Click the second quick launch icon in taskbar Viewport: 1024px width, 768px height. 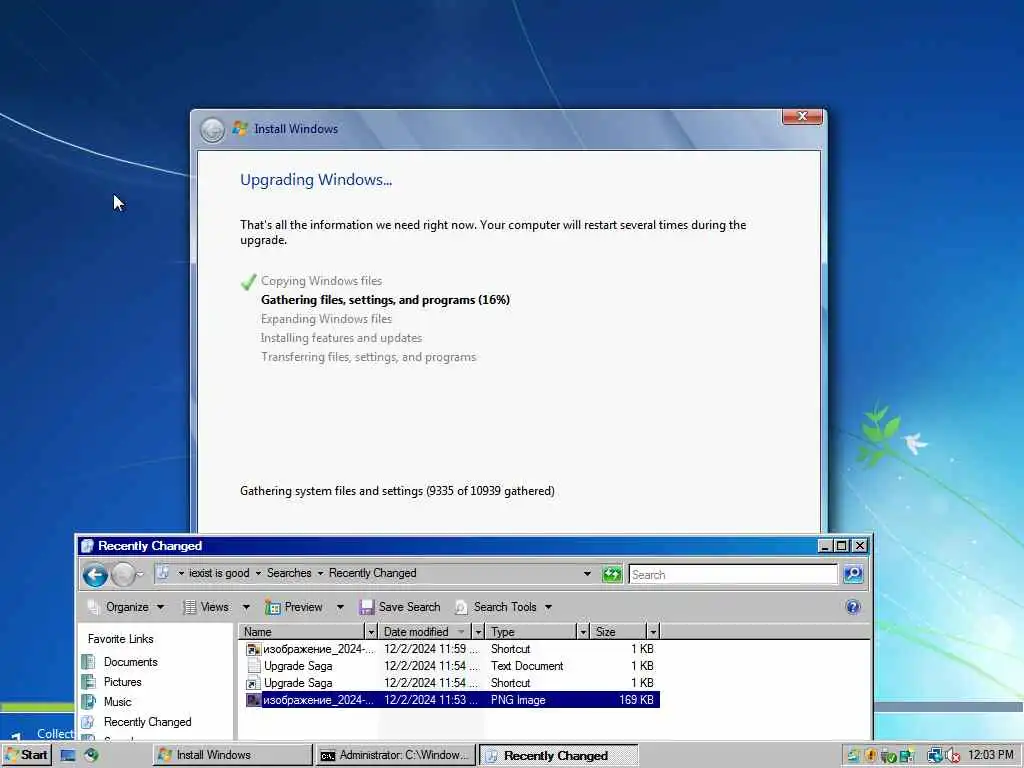(91, 755)
